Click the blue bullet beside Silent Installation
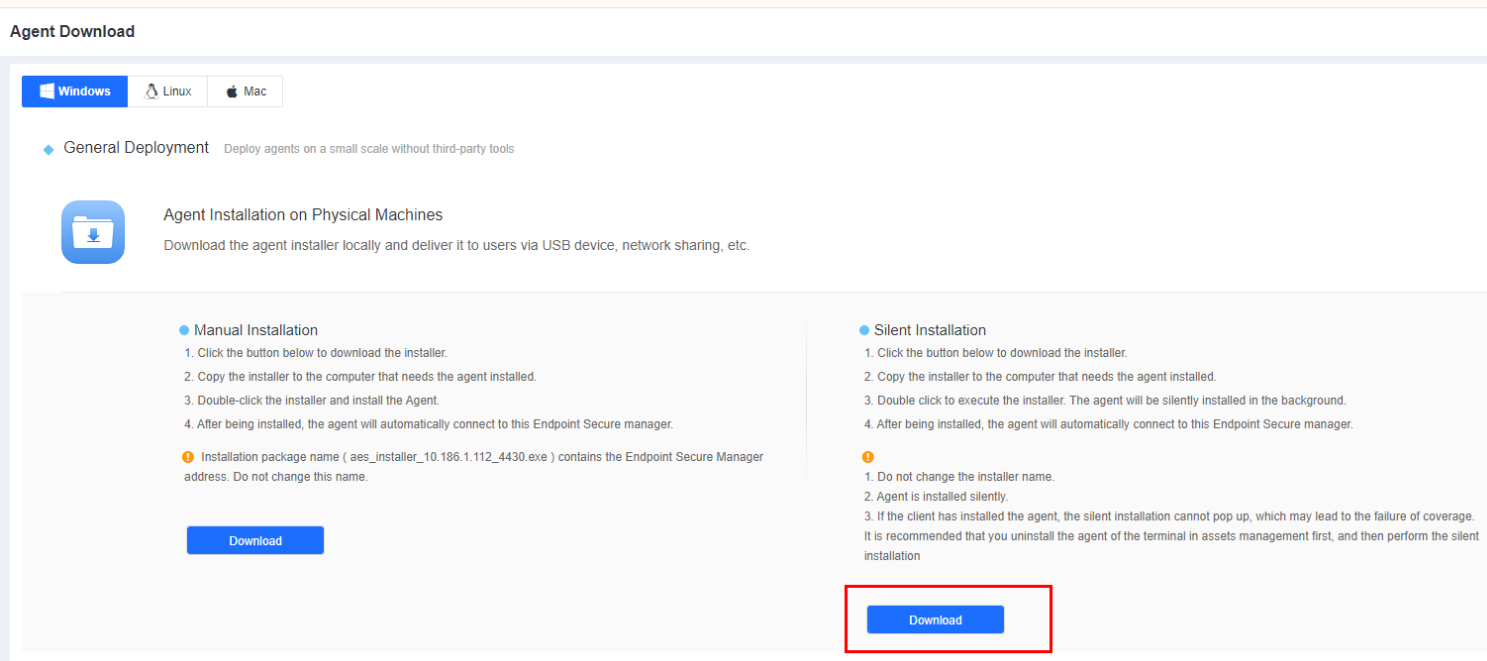The image size is (1487, 661). click(x=864, y=330)
